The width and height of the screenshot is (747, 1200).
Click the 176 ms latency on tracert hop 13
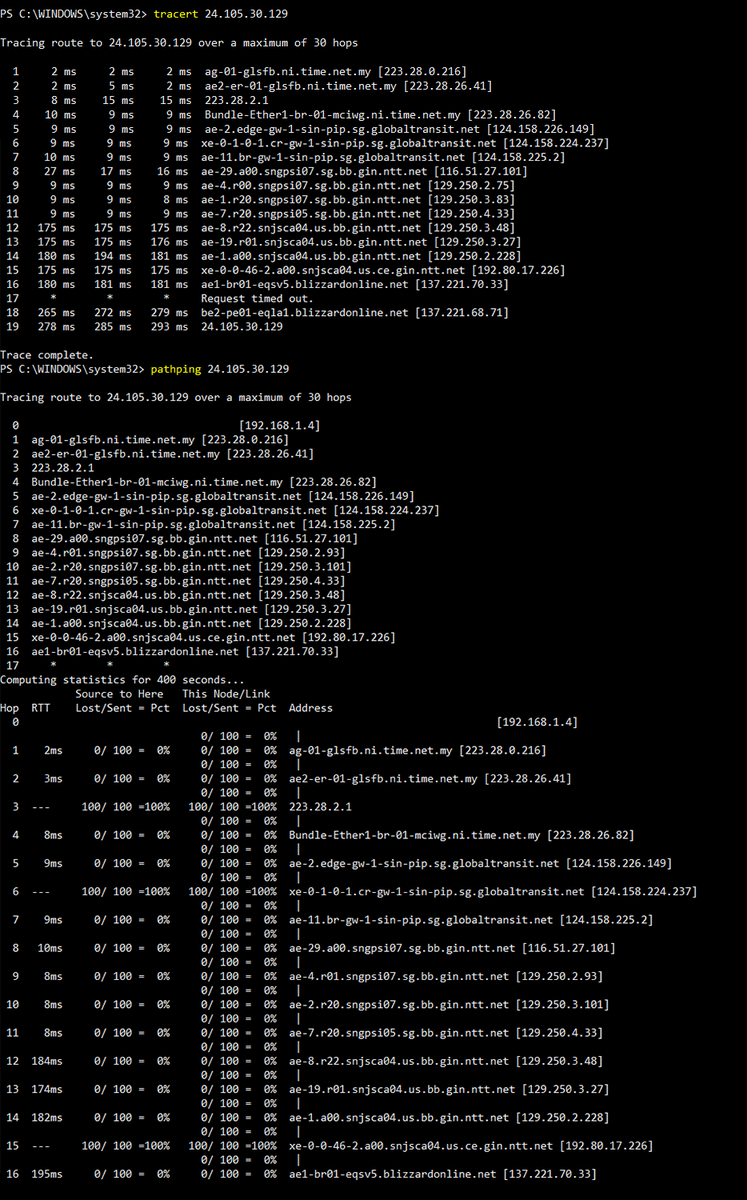(170, 241)
